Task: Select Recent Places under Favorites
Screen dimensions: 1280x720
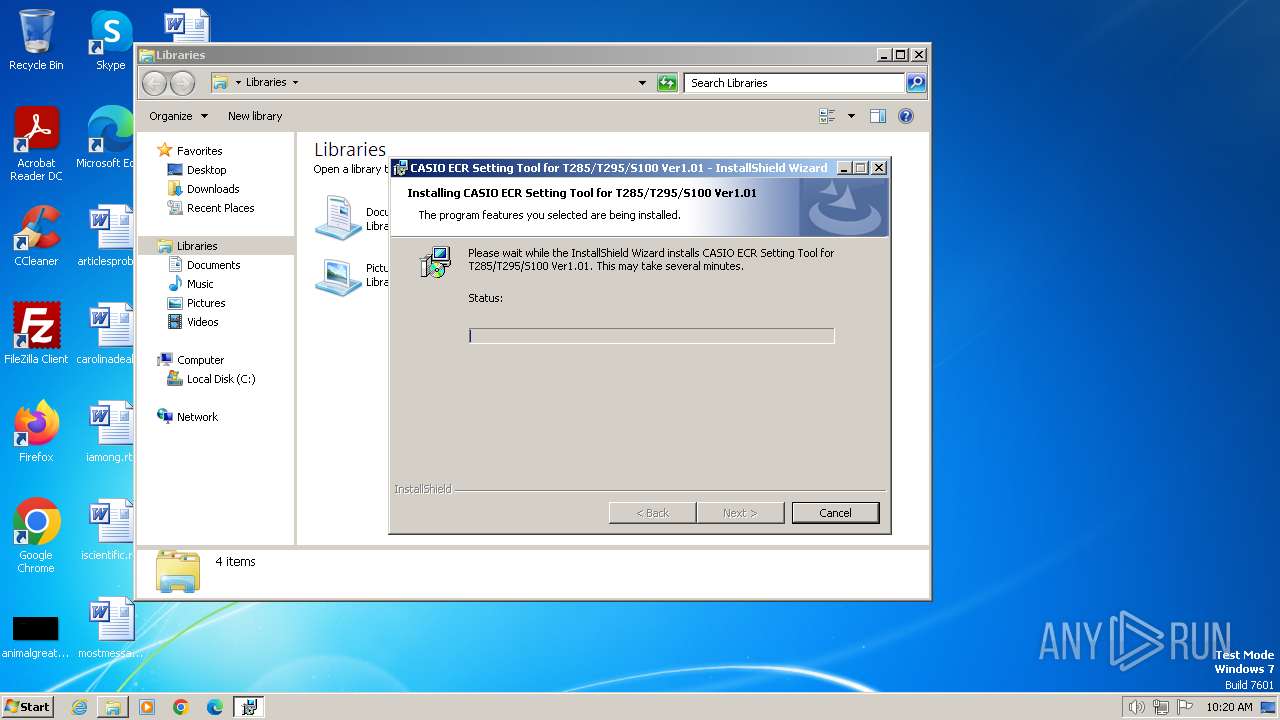Action: (x=220, y=208)
